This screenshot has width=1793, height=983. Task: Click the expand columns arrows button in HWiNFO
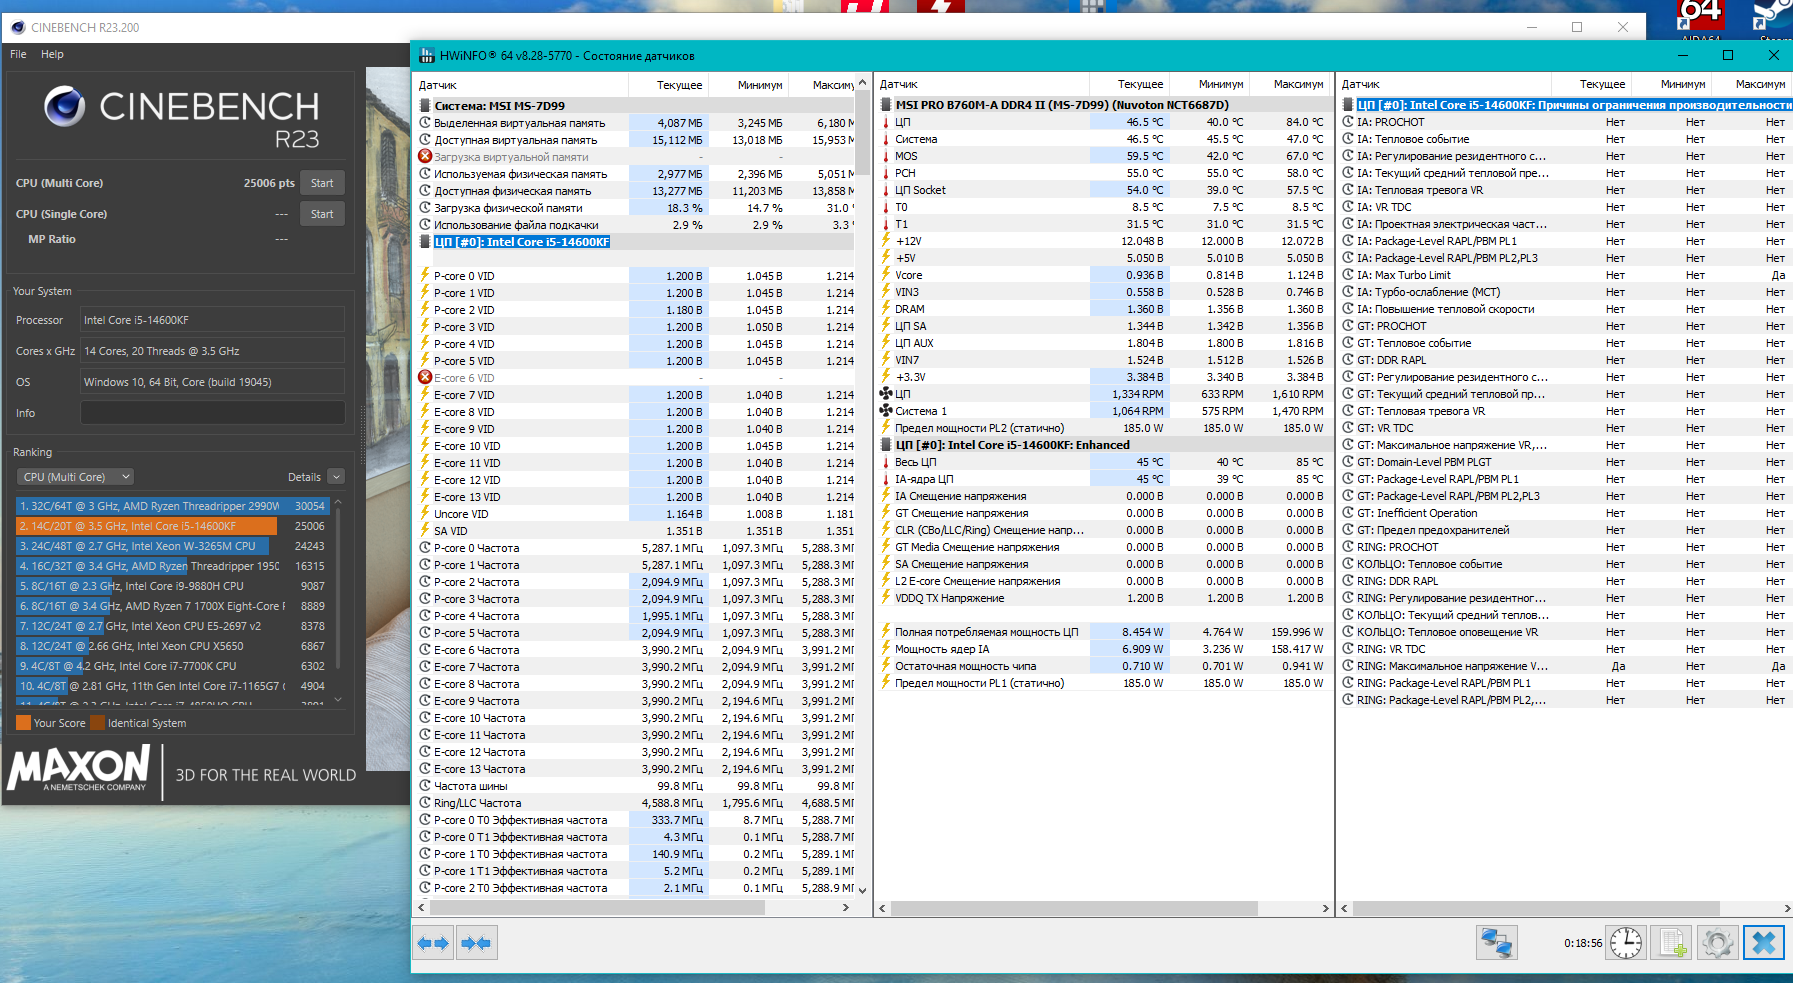(x=433, y=943)
